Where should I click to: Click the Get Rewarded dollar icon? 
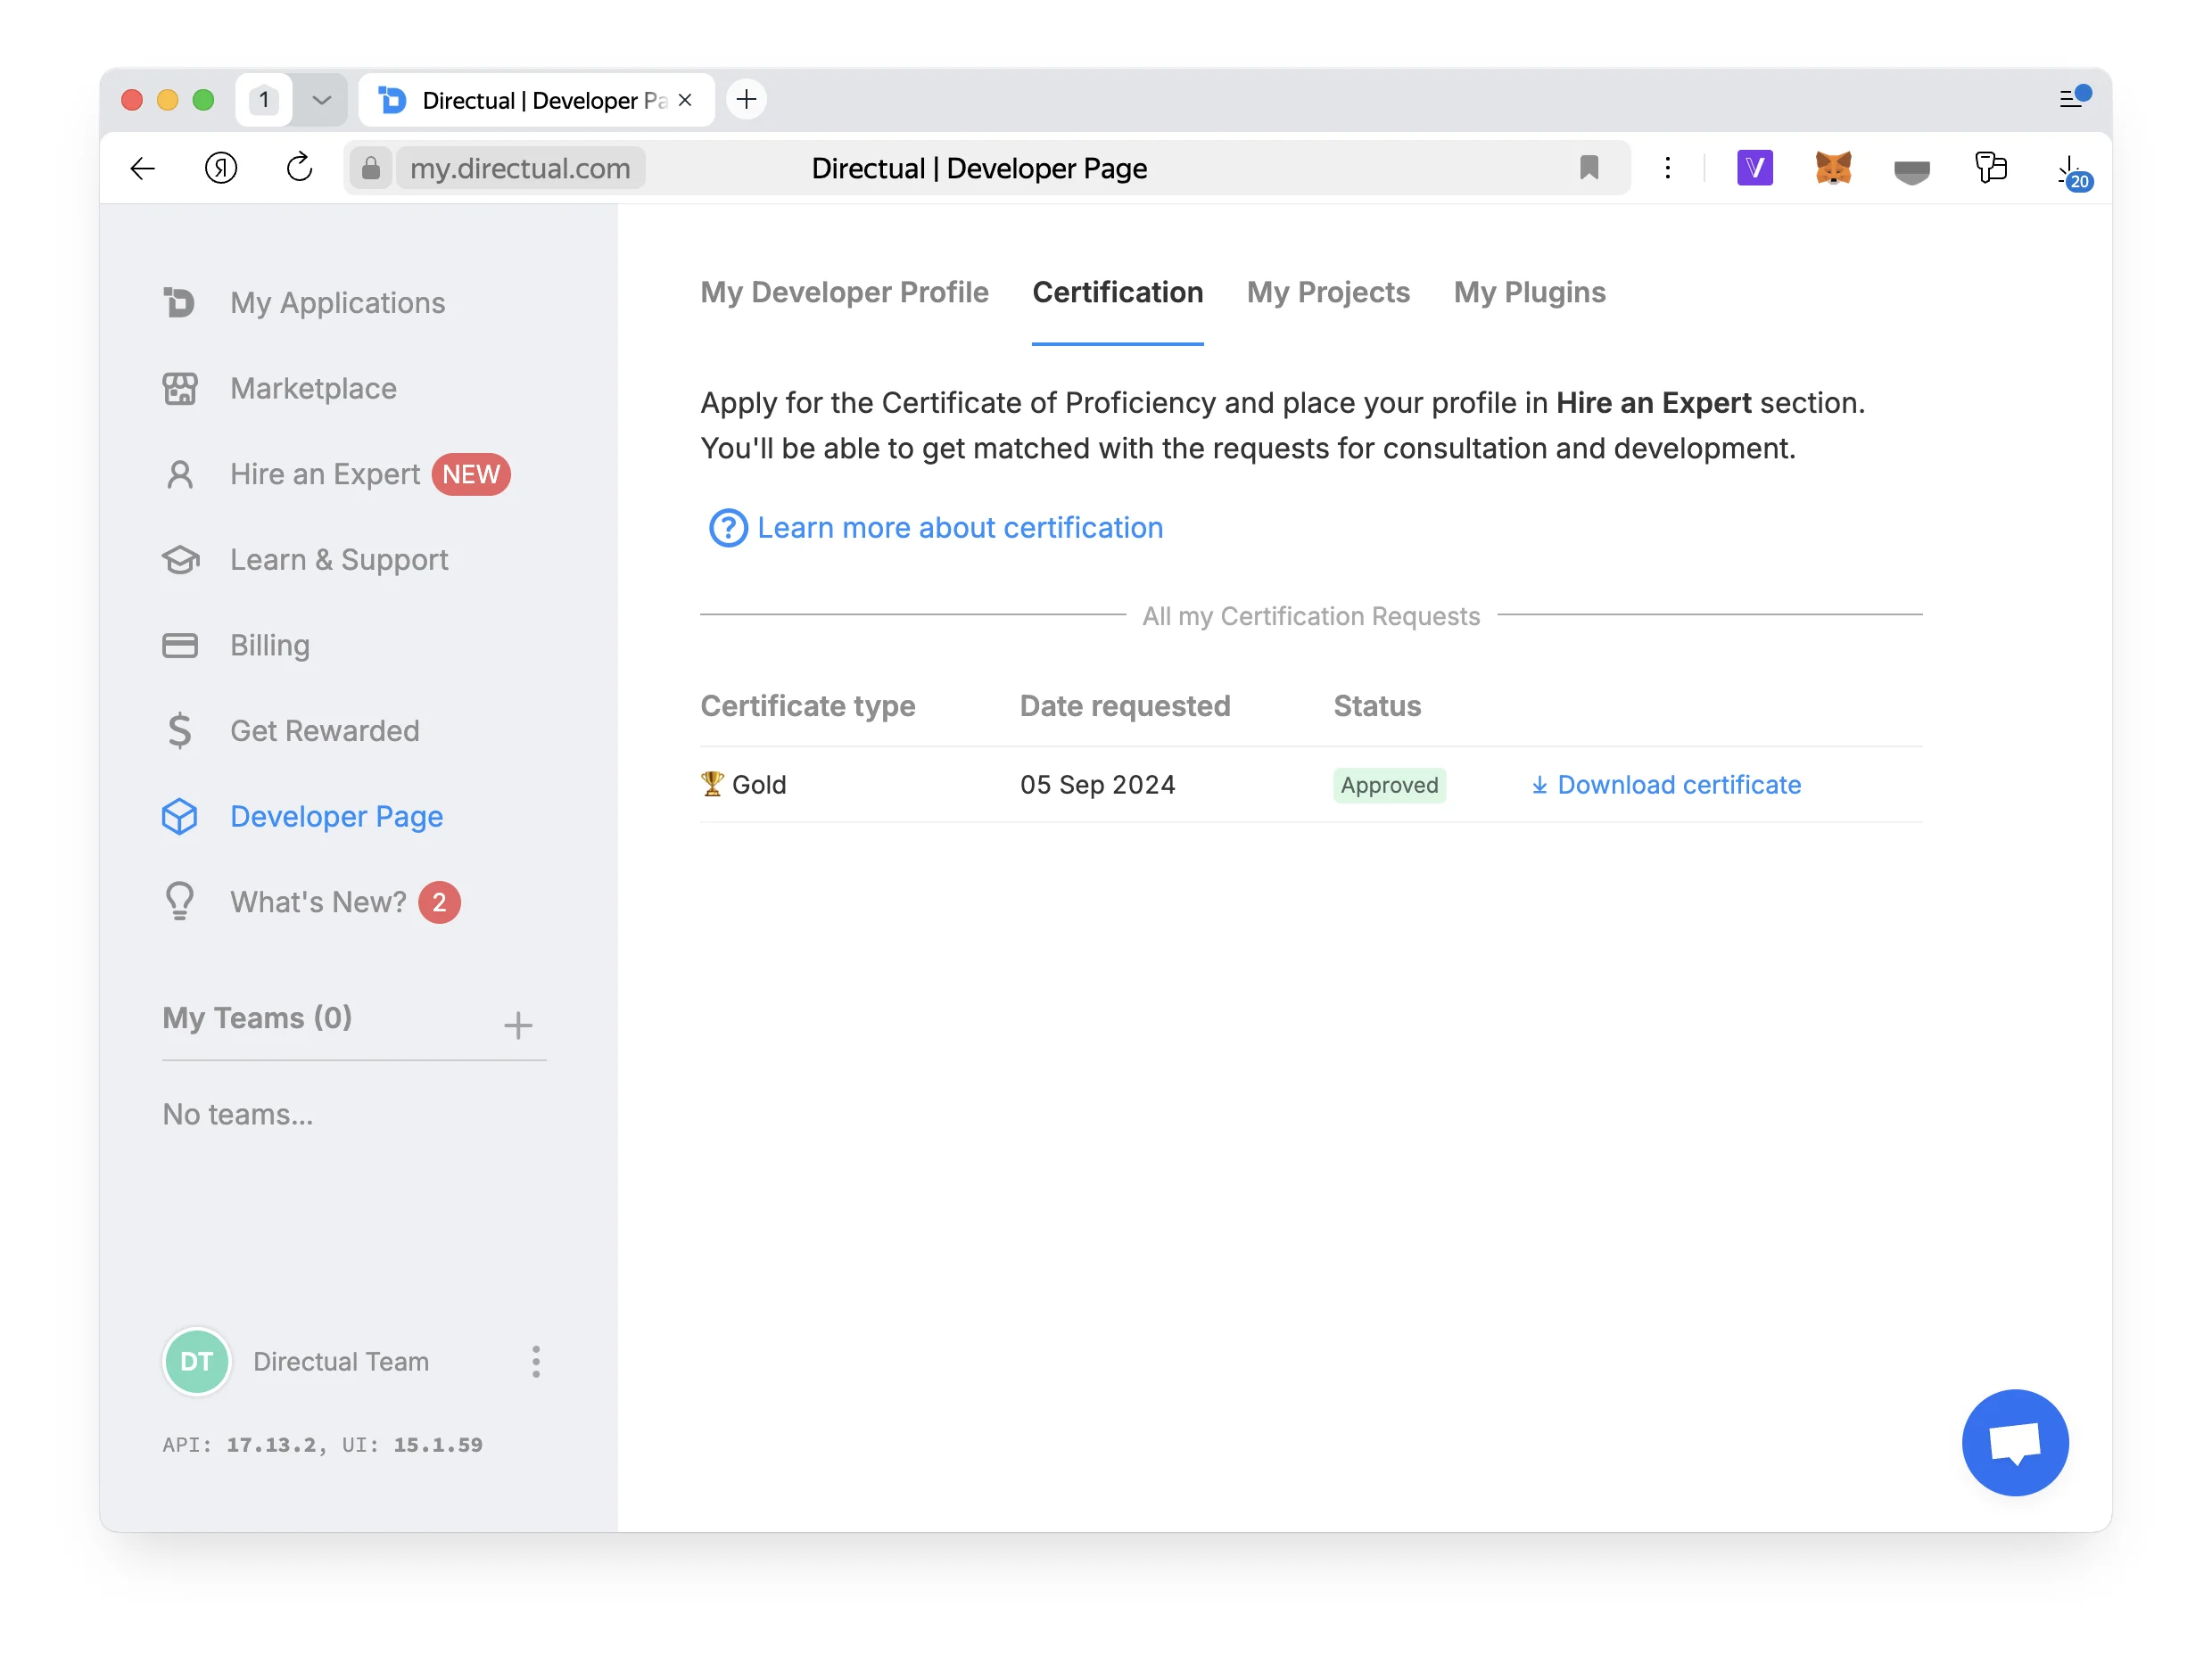click(x=180, y=731)
